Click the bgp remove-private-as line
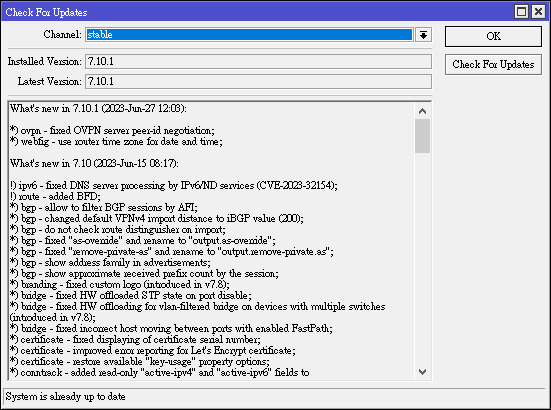551x410 pixels. [172, 252]
